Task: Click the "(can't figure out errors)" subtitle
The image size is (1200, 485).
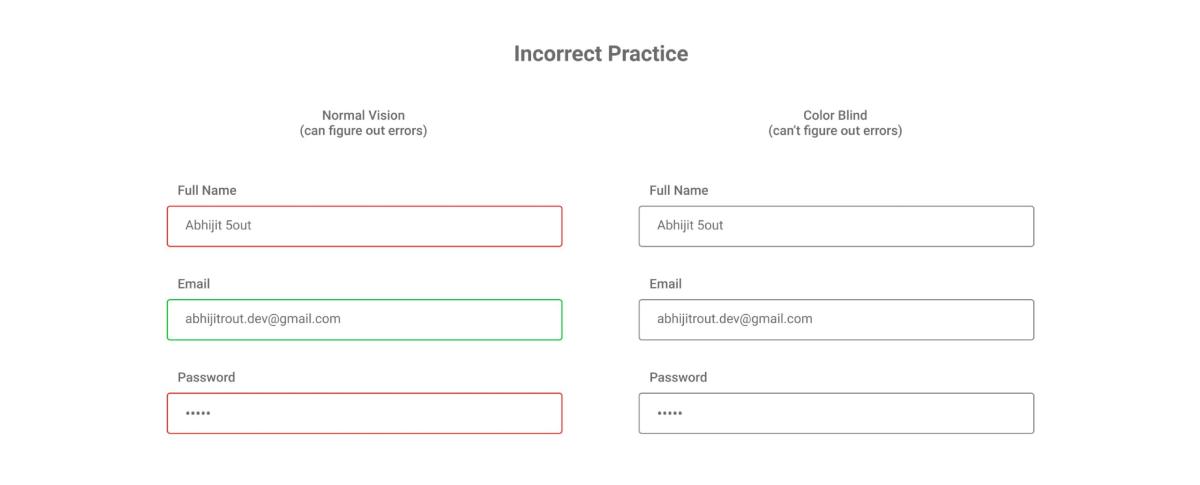Action: (835, 131)
